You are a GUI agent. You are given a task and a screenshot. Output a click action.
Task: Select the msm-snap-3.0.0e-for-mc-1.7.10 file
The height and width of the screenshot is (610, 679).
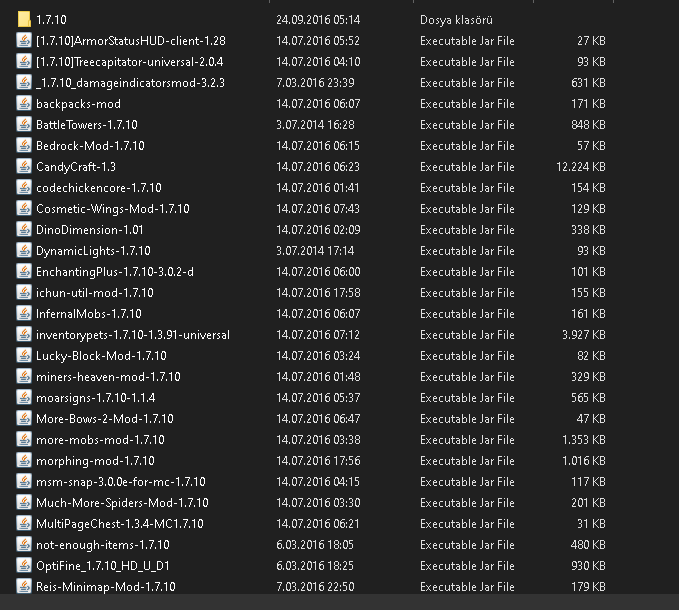pos(120,482)
